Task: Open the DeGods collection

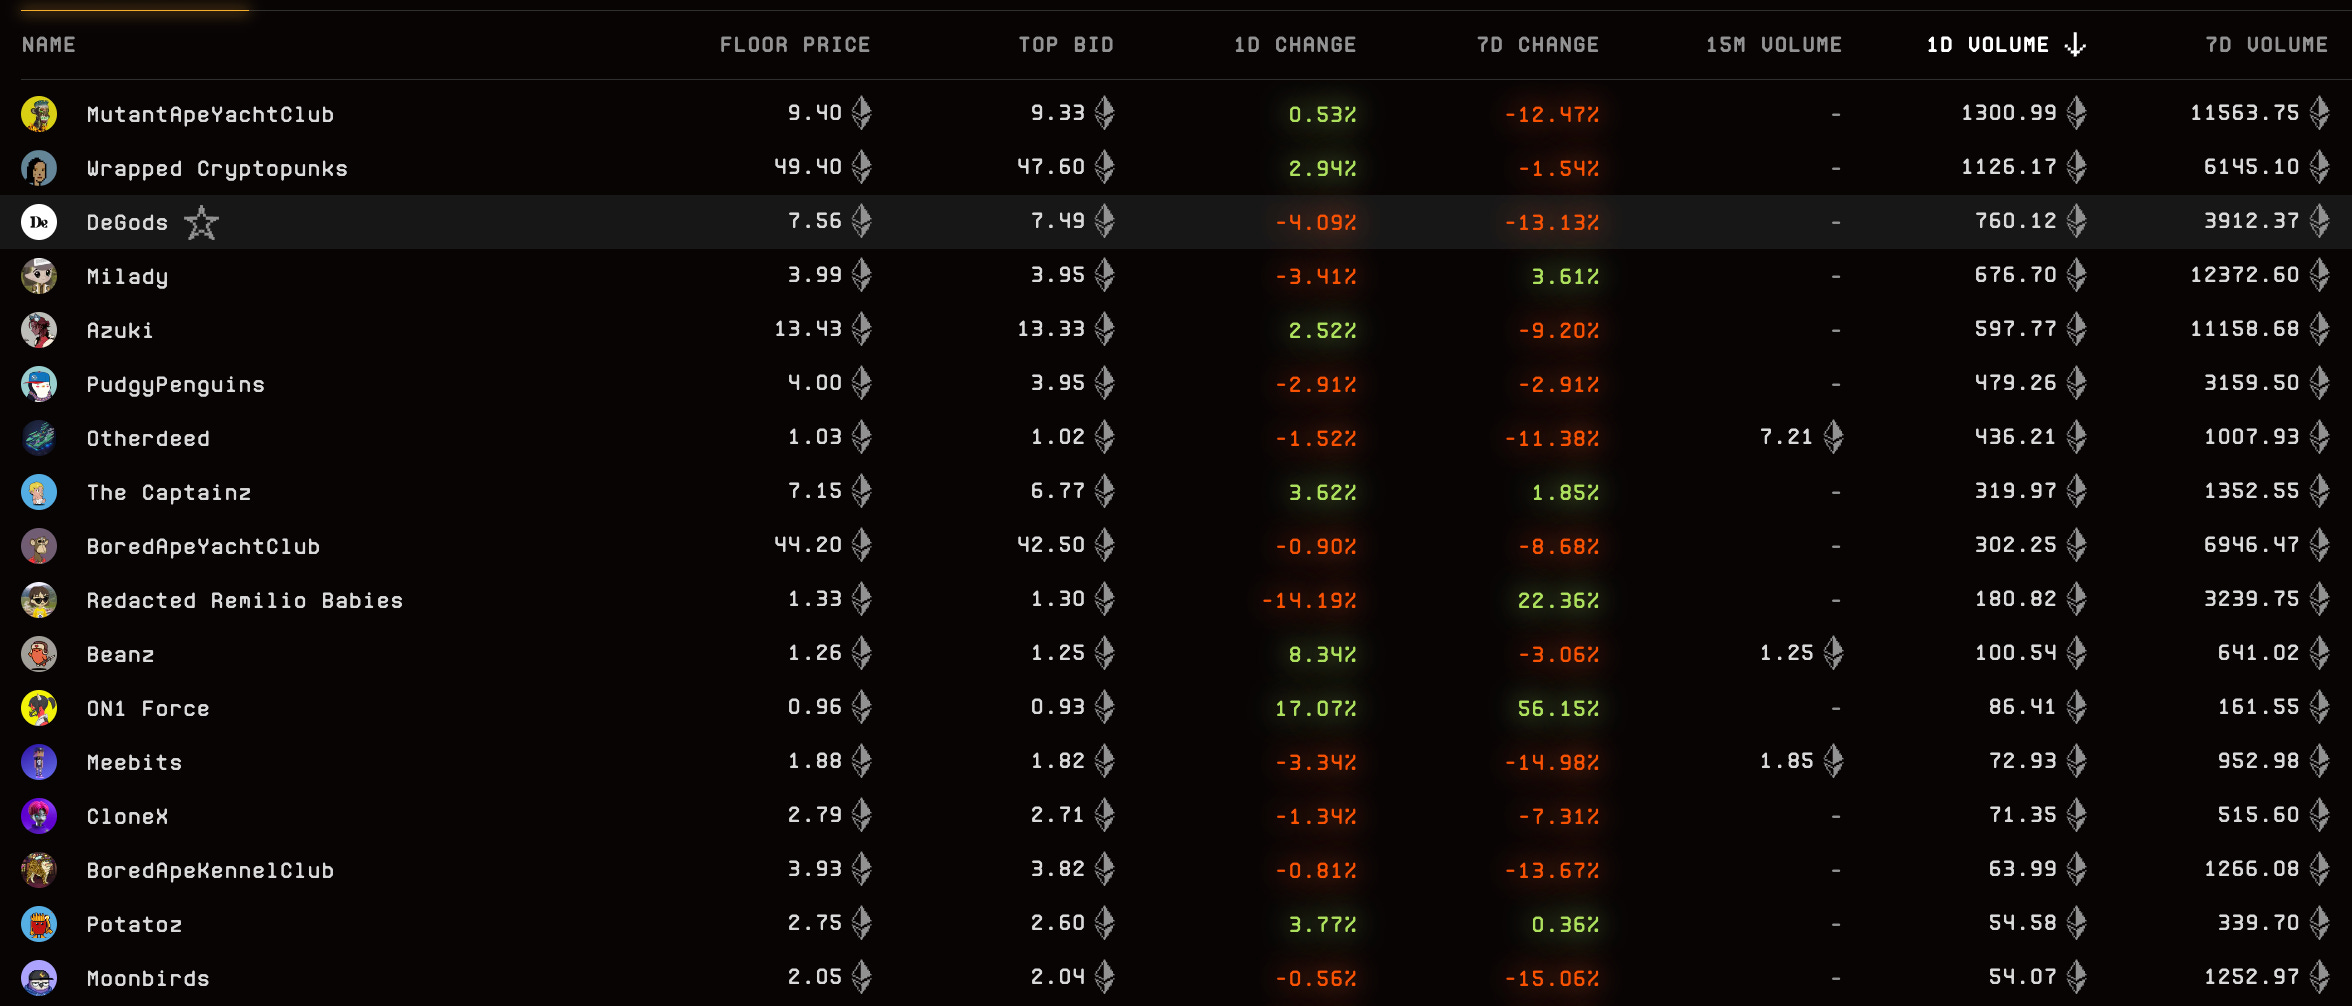Action: click(x=127, y=223)
